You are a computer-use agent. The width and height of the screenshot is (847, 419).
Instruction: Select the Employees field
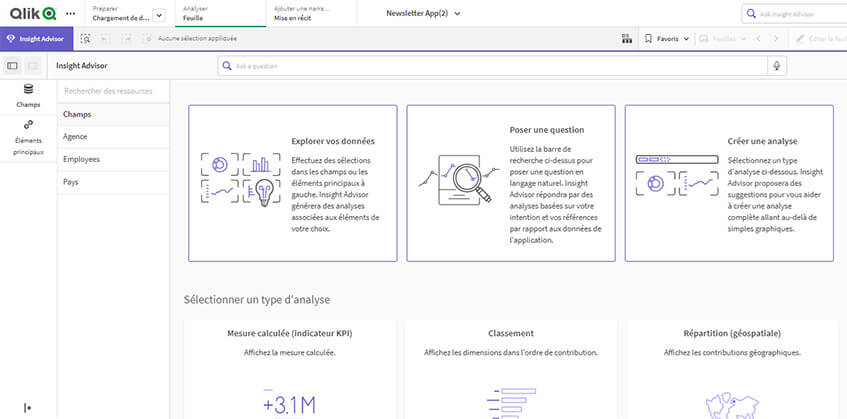pyautogui.click(x=113, y=160)
